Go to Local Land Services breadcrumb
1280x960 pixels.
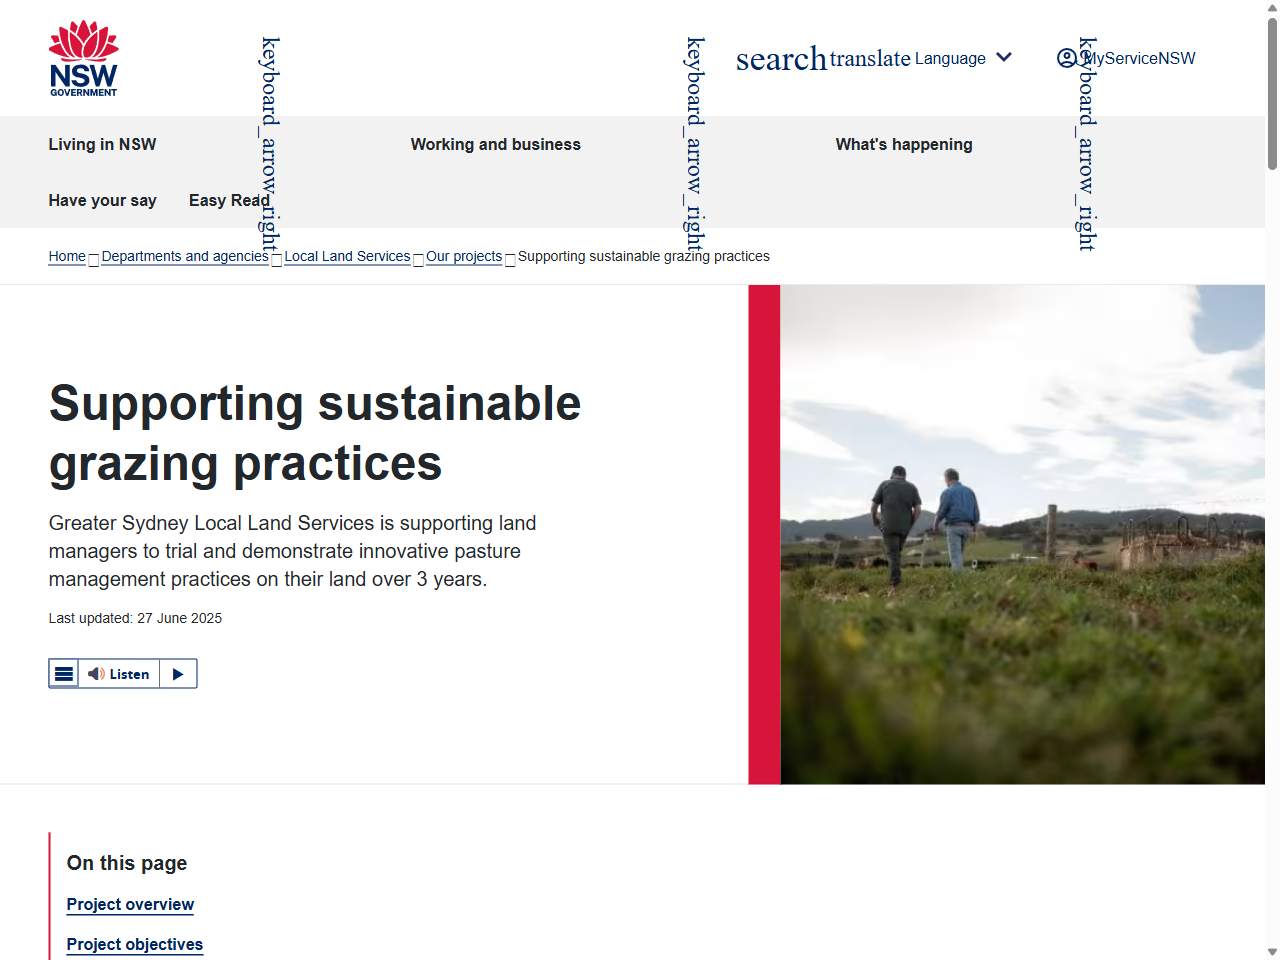pos(347,256)
